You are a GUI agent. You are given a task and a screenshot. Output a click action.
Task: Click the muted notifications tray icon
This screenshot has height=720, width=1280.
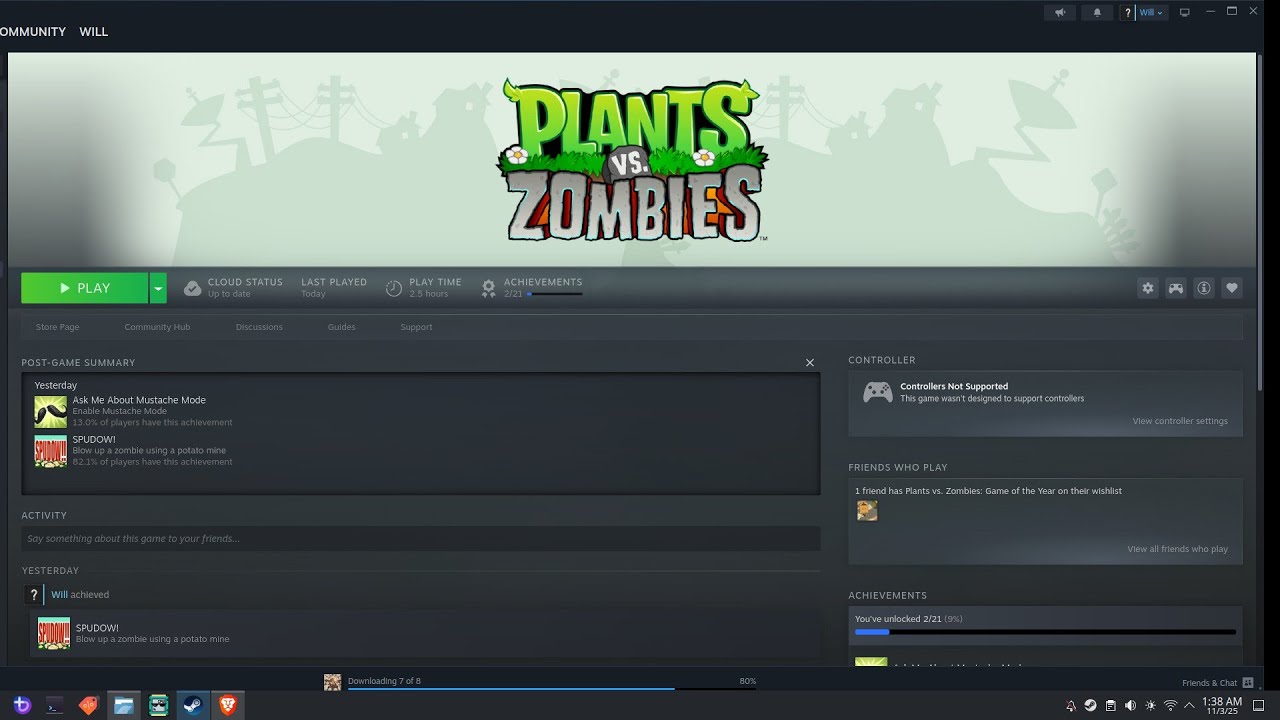[1071, 705]
